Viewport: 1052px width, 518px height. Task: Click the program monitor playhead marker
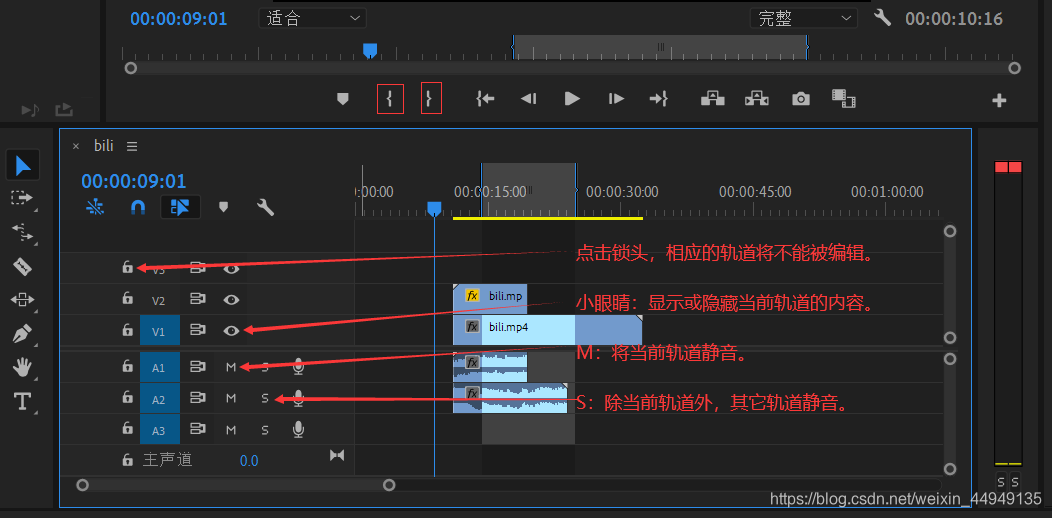tap(370, 50)
